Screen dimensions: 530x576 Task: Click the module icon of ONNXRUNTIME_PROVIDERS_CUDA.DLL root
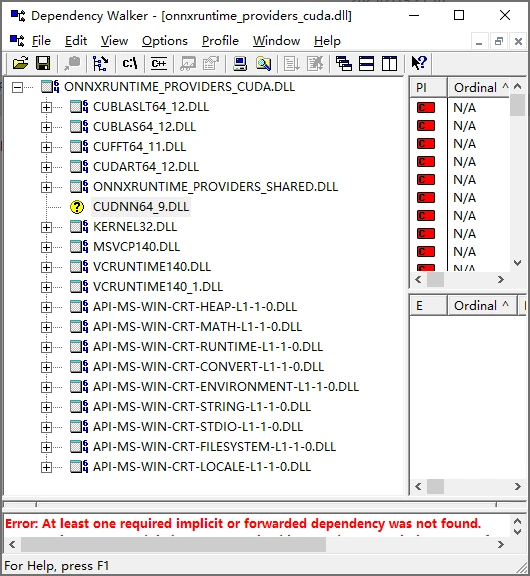tap(50, 87)
